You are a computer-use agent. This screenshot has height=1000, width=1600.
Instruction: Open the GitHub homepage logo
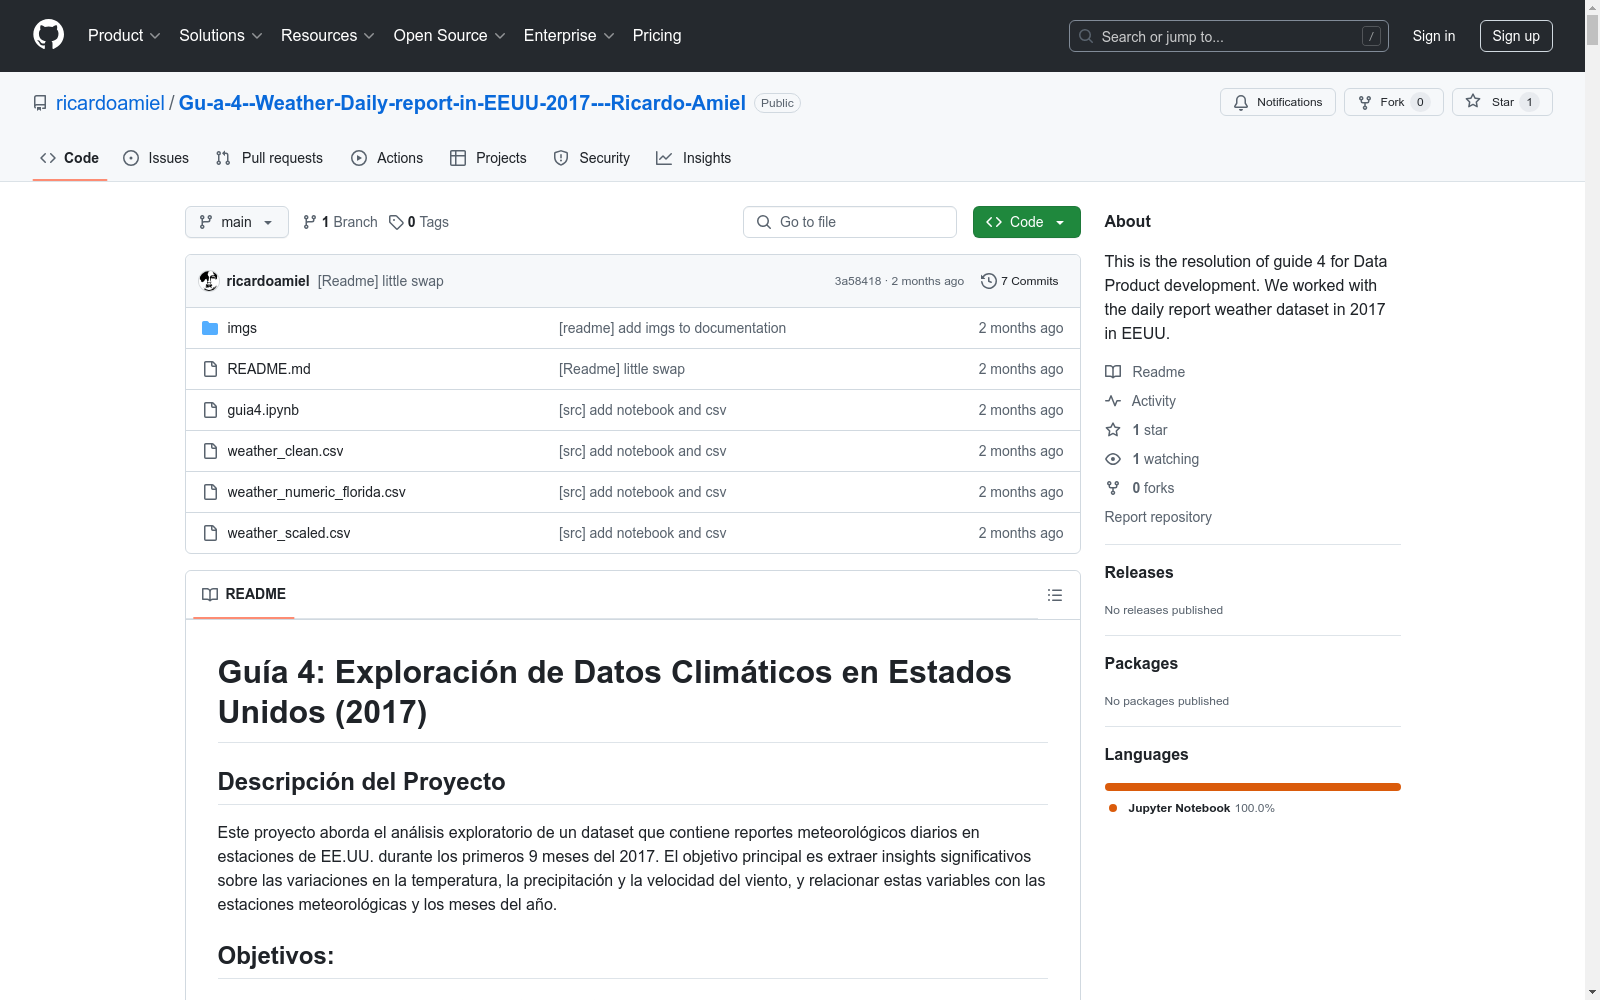coord(48,35)
